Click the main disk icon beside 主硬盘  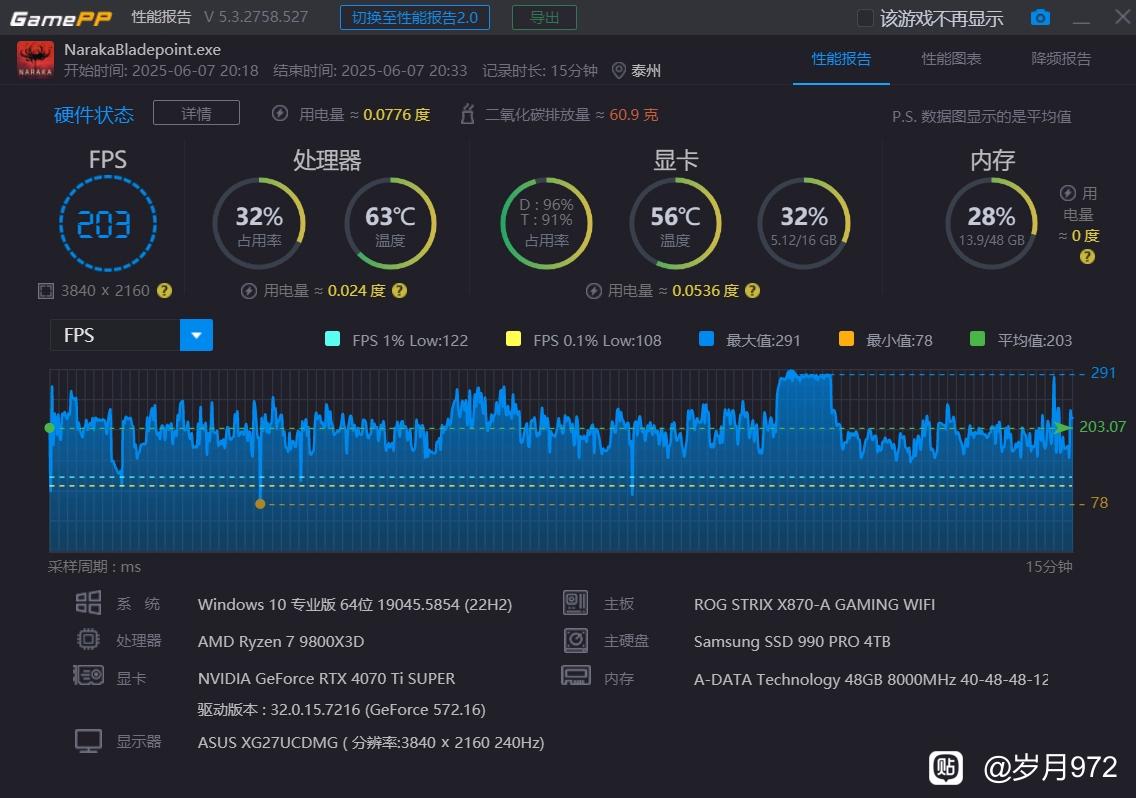(x=576, y=639)
